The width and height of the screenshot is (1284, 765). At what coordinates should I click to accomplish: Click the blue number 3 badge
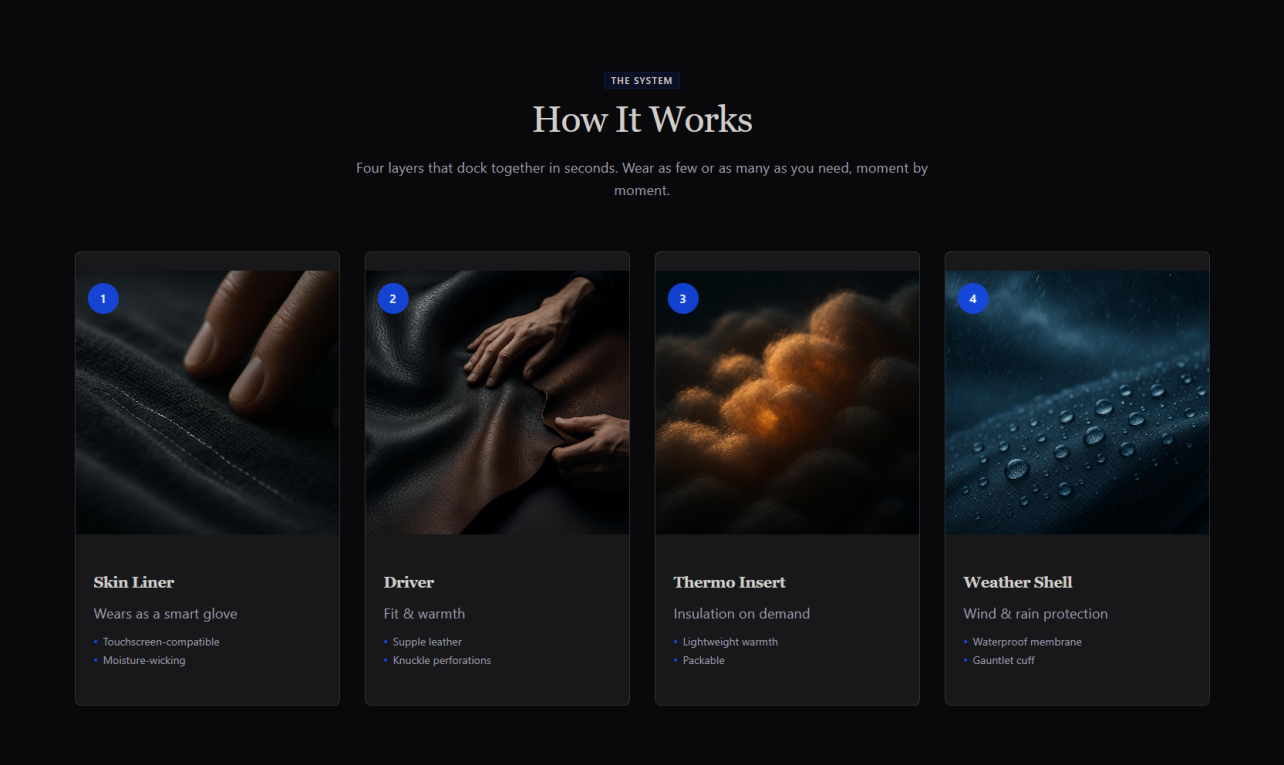point(683,298)
